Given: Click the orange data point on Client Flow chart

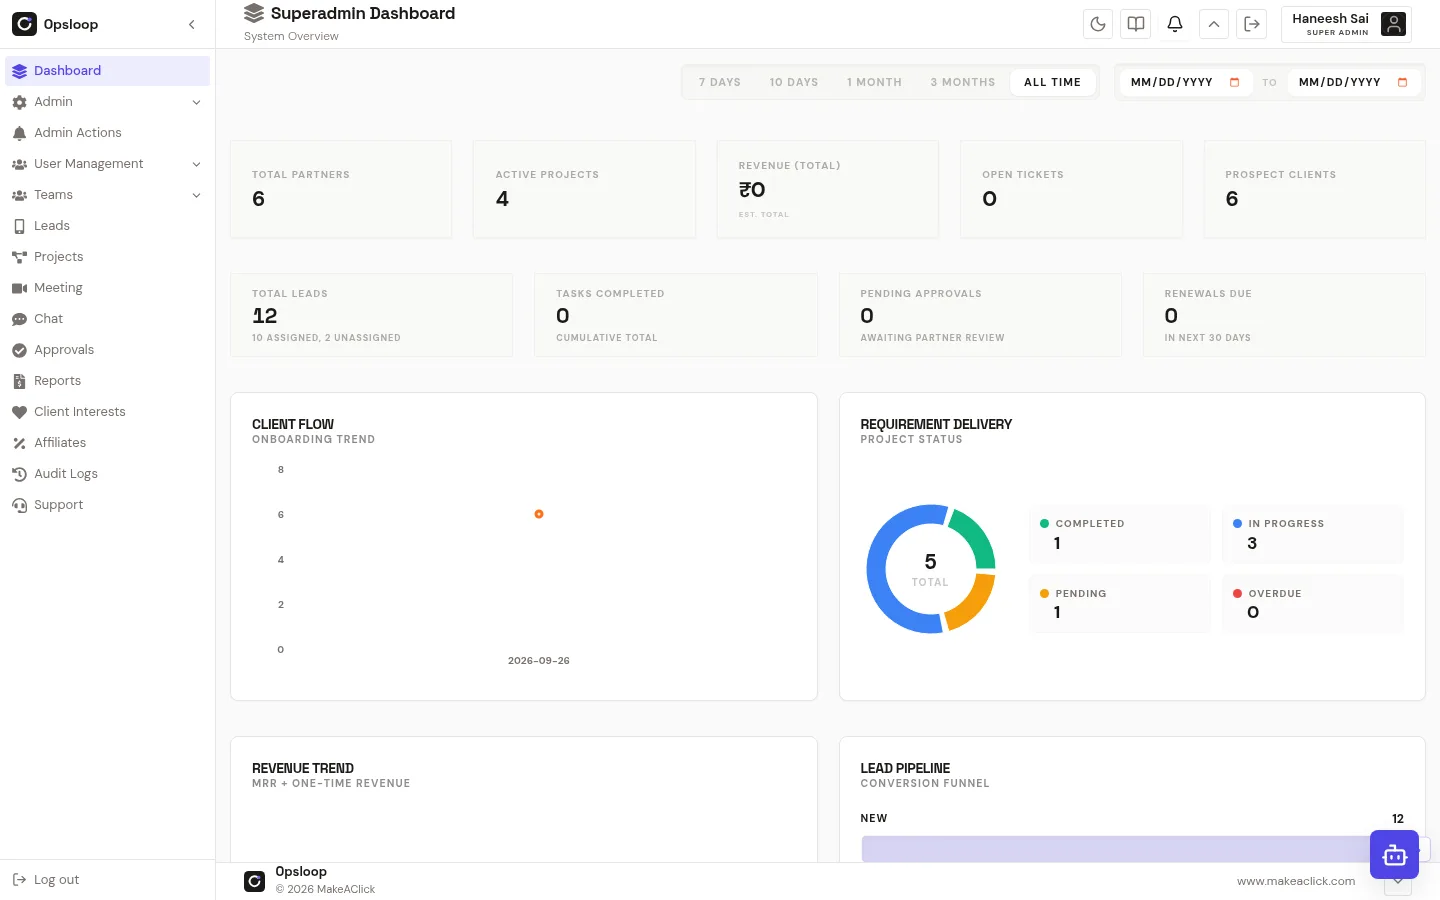Looking at the screenshot, I should [x=539, y=514].
